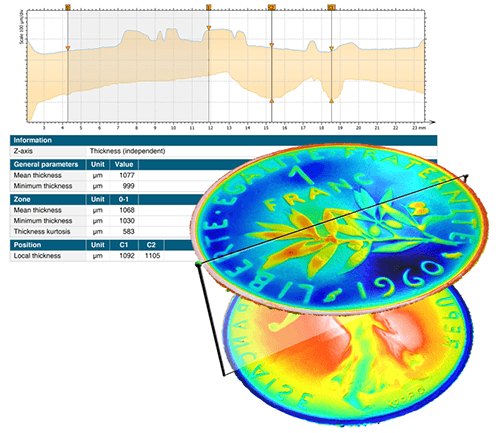Click the C2 column header in Position table
The height and width of the screenshot is (433, 500).
[151, 245]
